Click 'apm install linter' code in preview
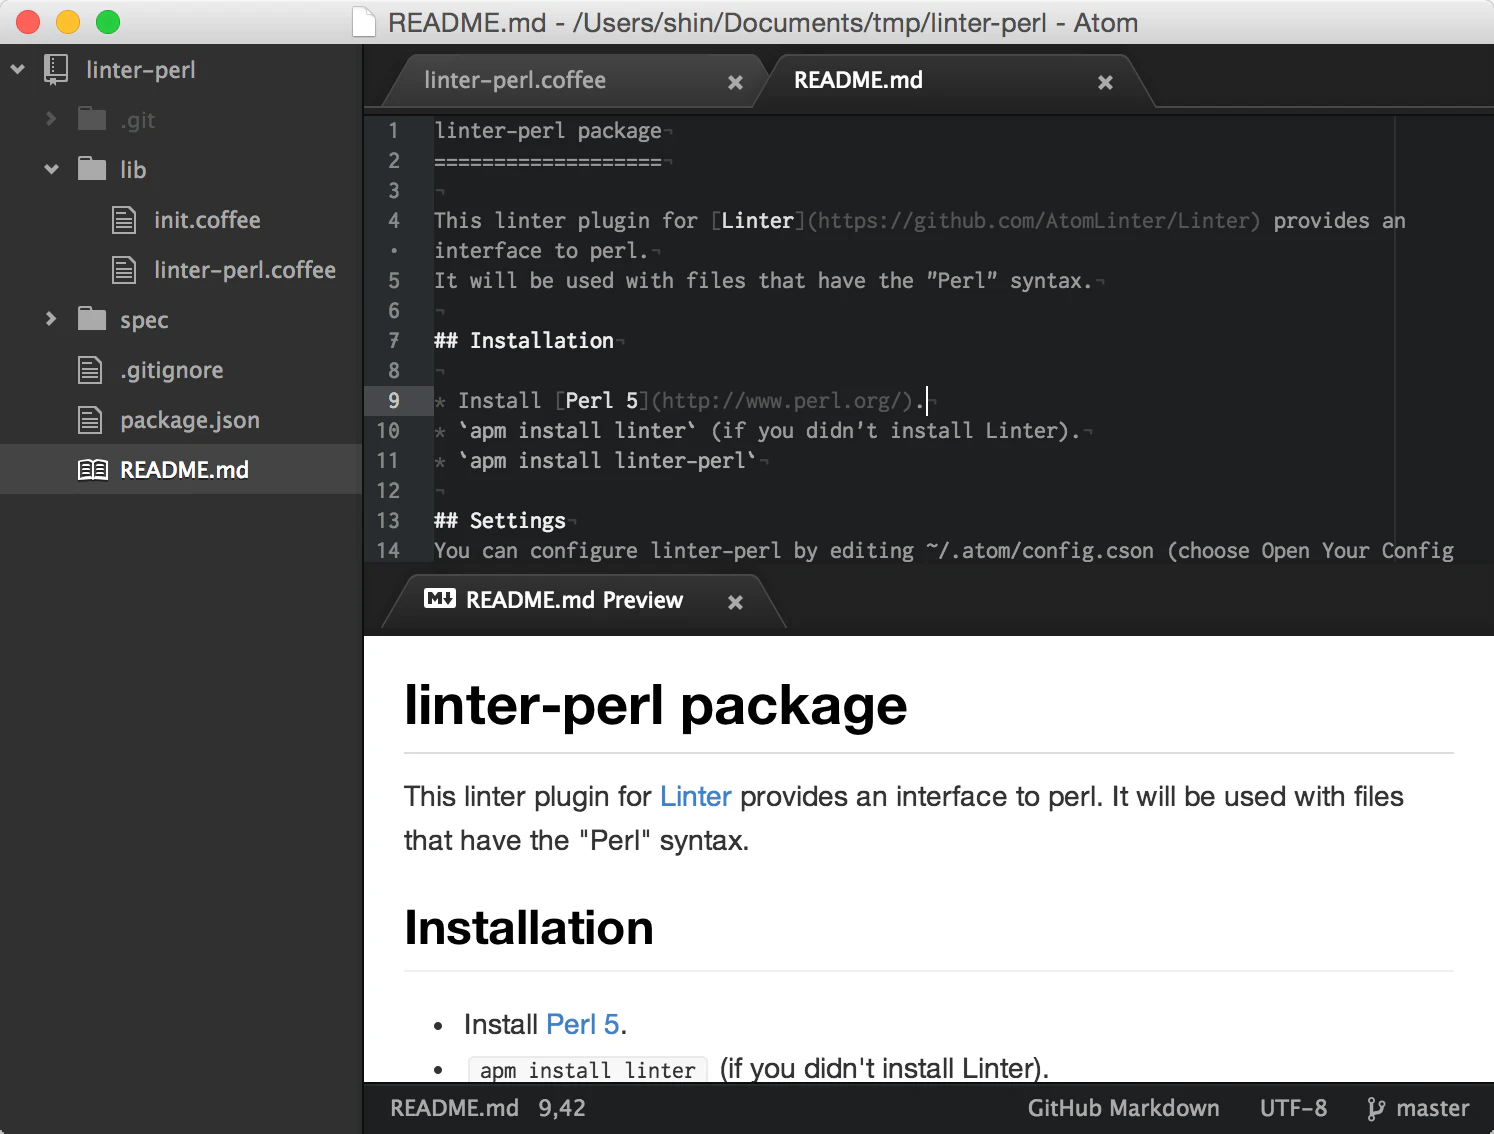The height and width of the screenshot is (1134, 1494). tap(587, 1069)
